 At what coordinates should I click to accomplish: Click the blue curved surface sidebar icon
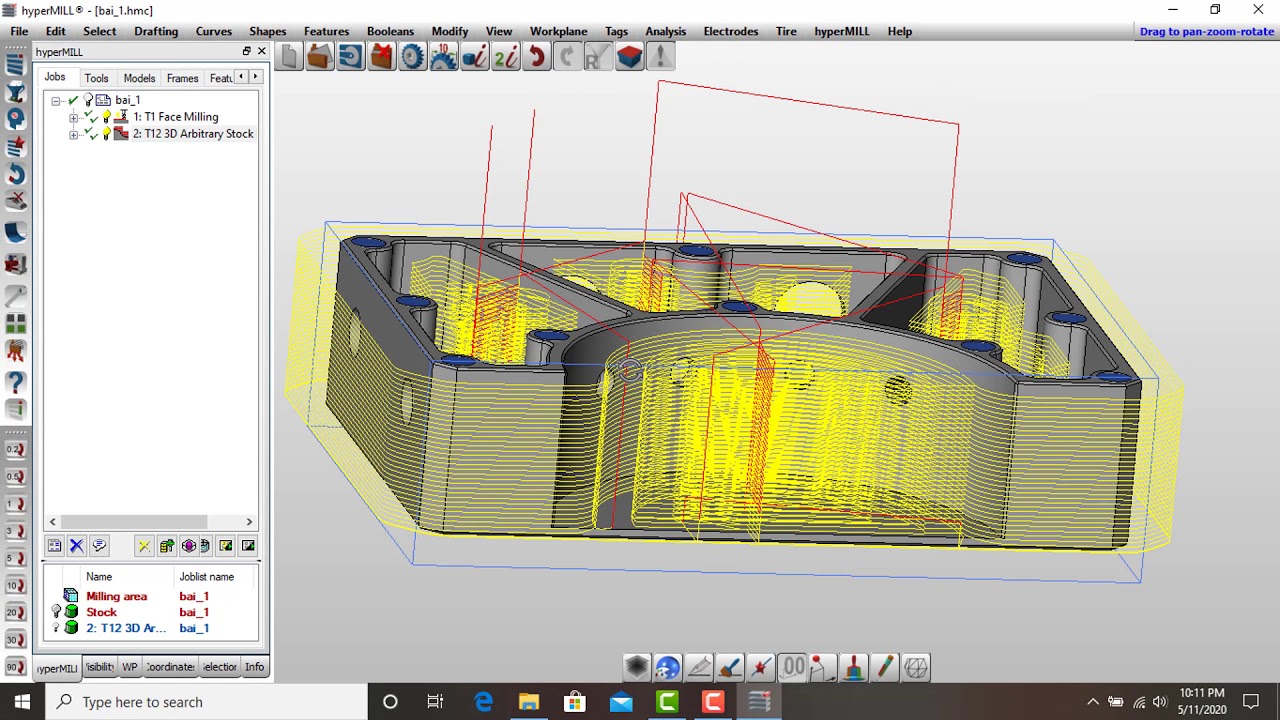point(15,232)
